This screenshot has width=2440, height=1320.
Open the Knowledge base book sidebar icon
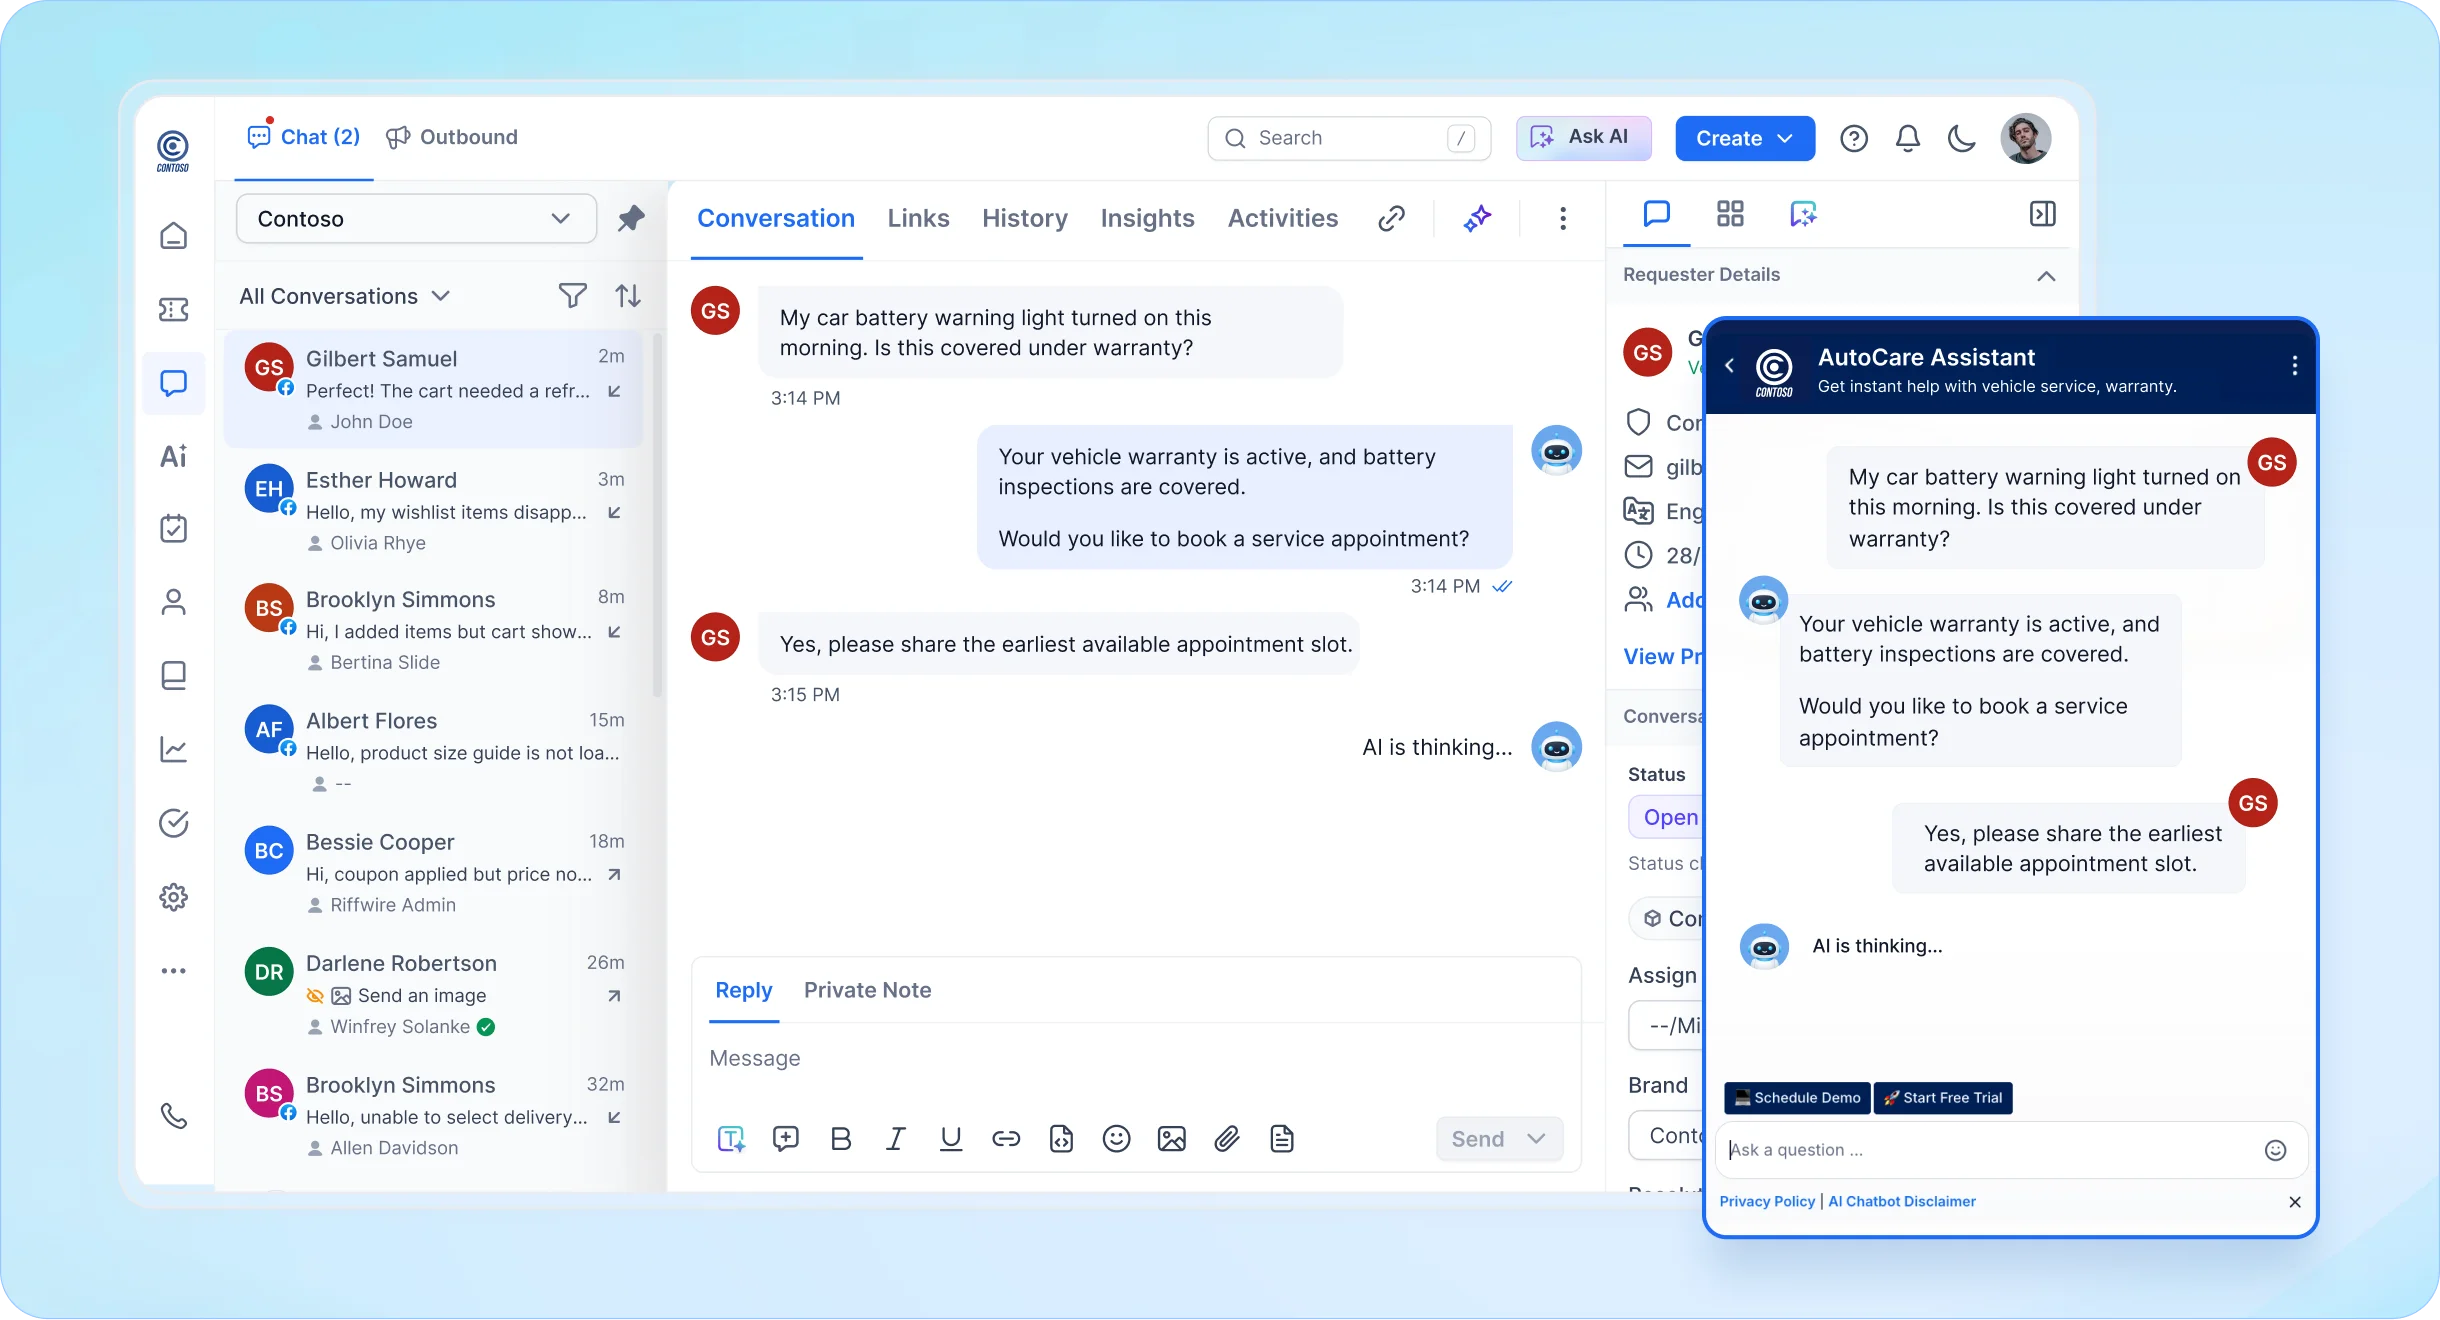[174, 676]
